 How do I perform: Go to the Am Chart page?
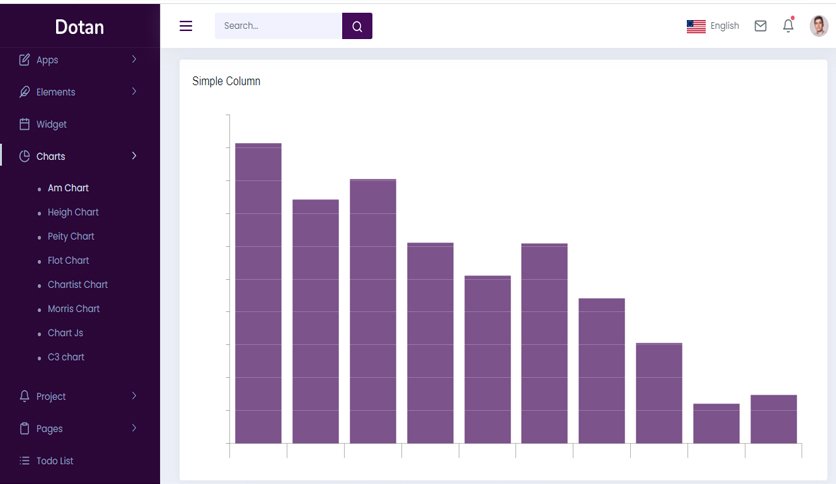pyautogui.click(x=68, y=188)
